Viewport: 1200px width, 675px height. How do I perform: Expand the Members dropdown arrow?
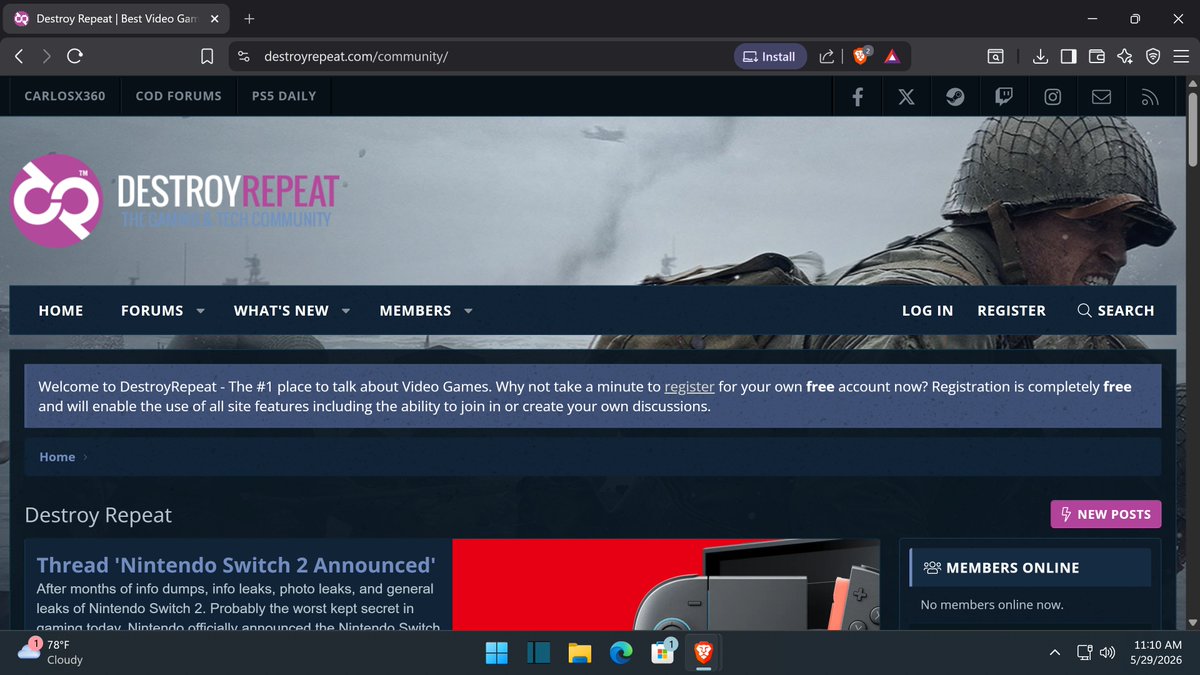(468, 311)
